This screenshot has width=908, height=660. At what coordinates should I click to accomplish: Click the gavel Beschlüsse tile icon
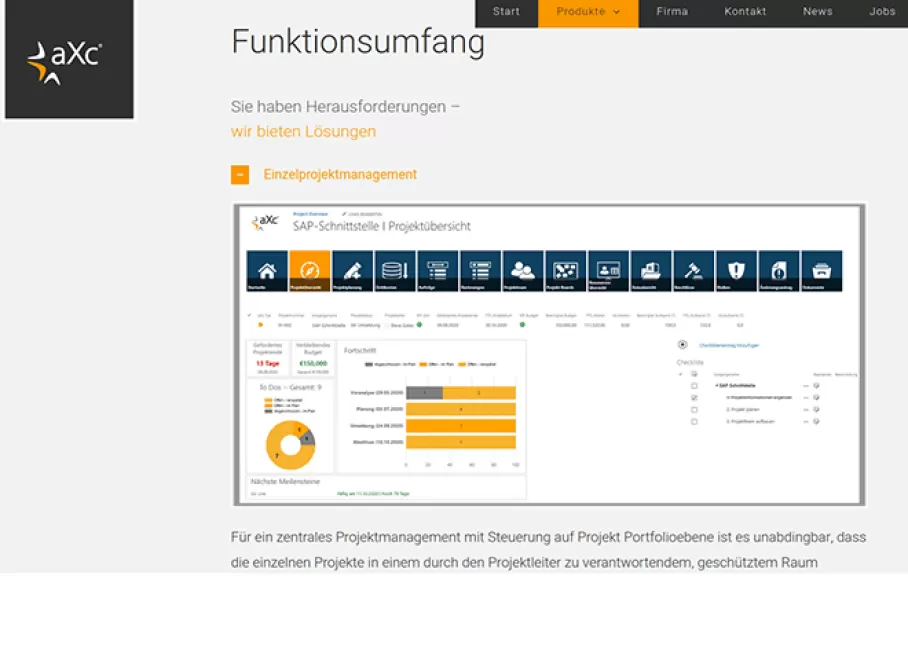point(693,271)
